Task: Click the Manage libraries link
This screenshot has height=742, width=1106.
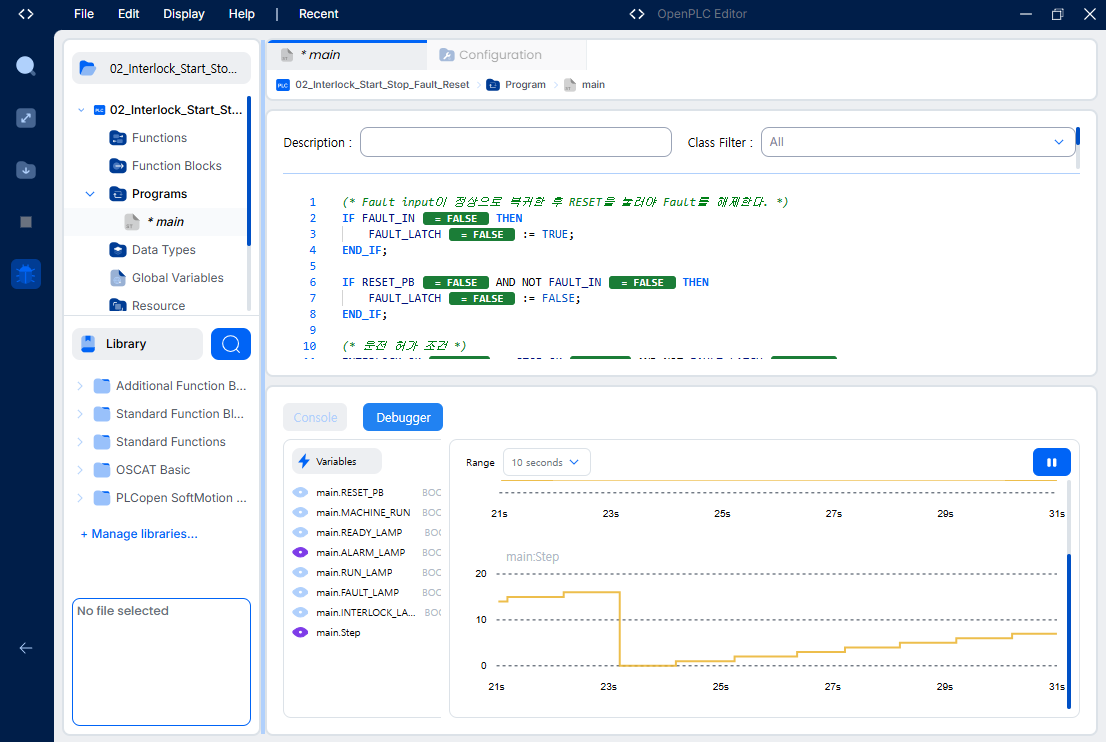Action: (139, 534)
